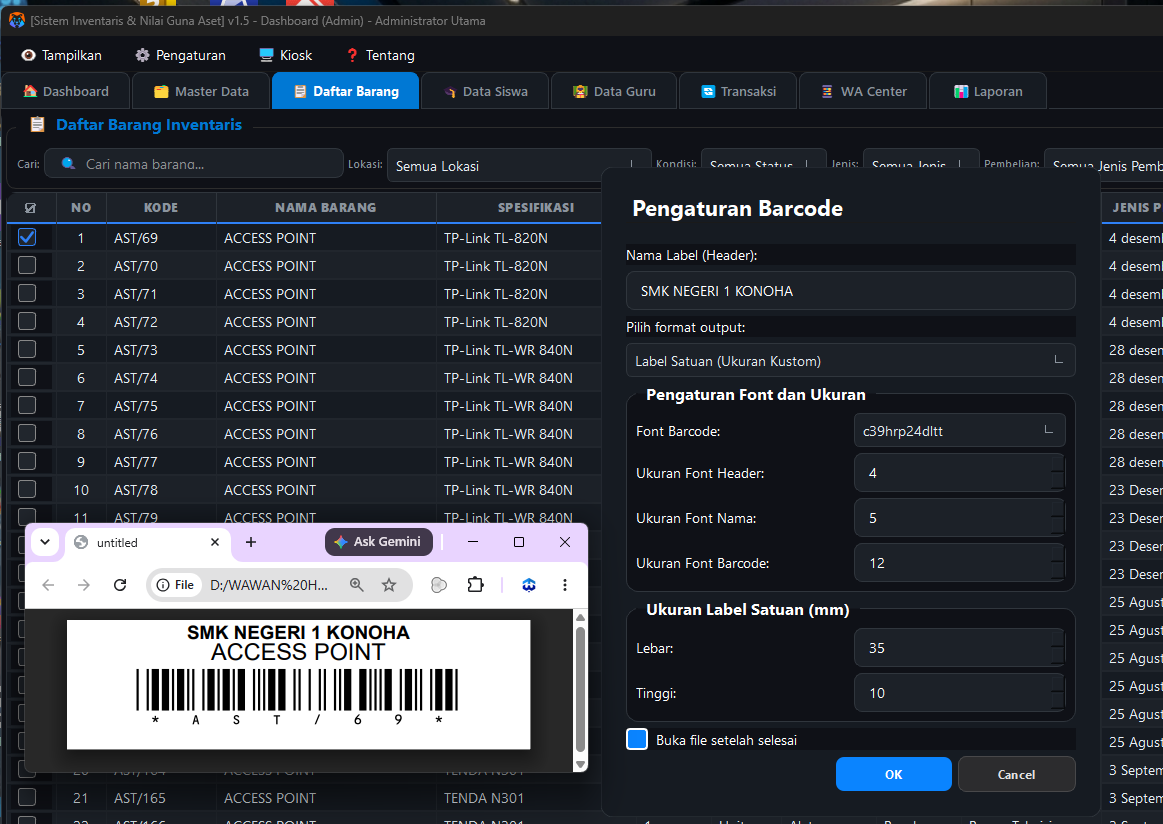This screenshot has width=1163, height=824.
Task: Click the browser vertical scrollbar
Action: pyautogui.click(x=580, y=690)
